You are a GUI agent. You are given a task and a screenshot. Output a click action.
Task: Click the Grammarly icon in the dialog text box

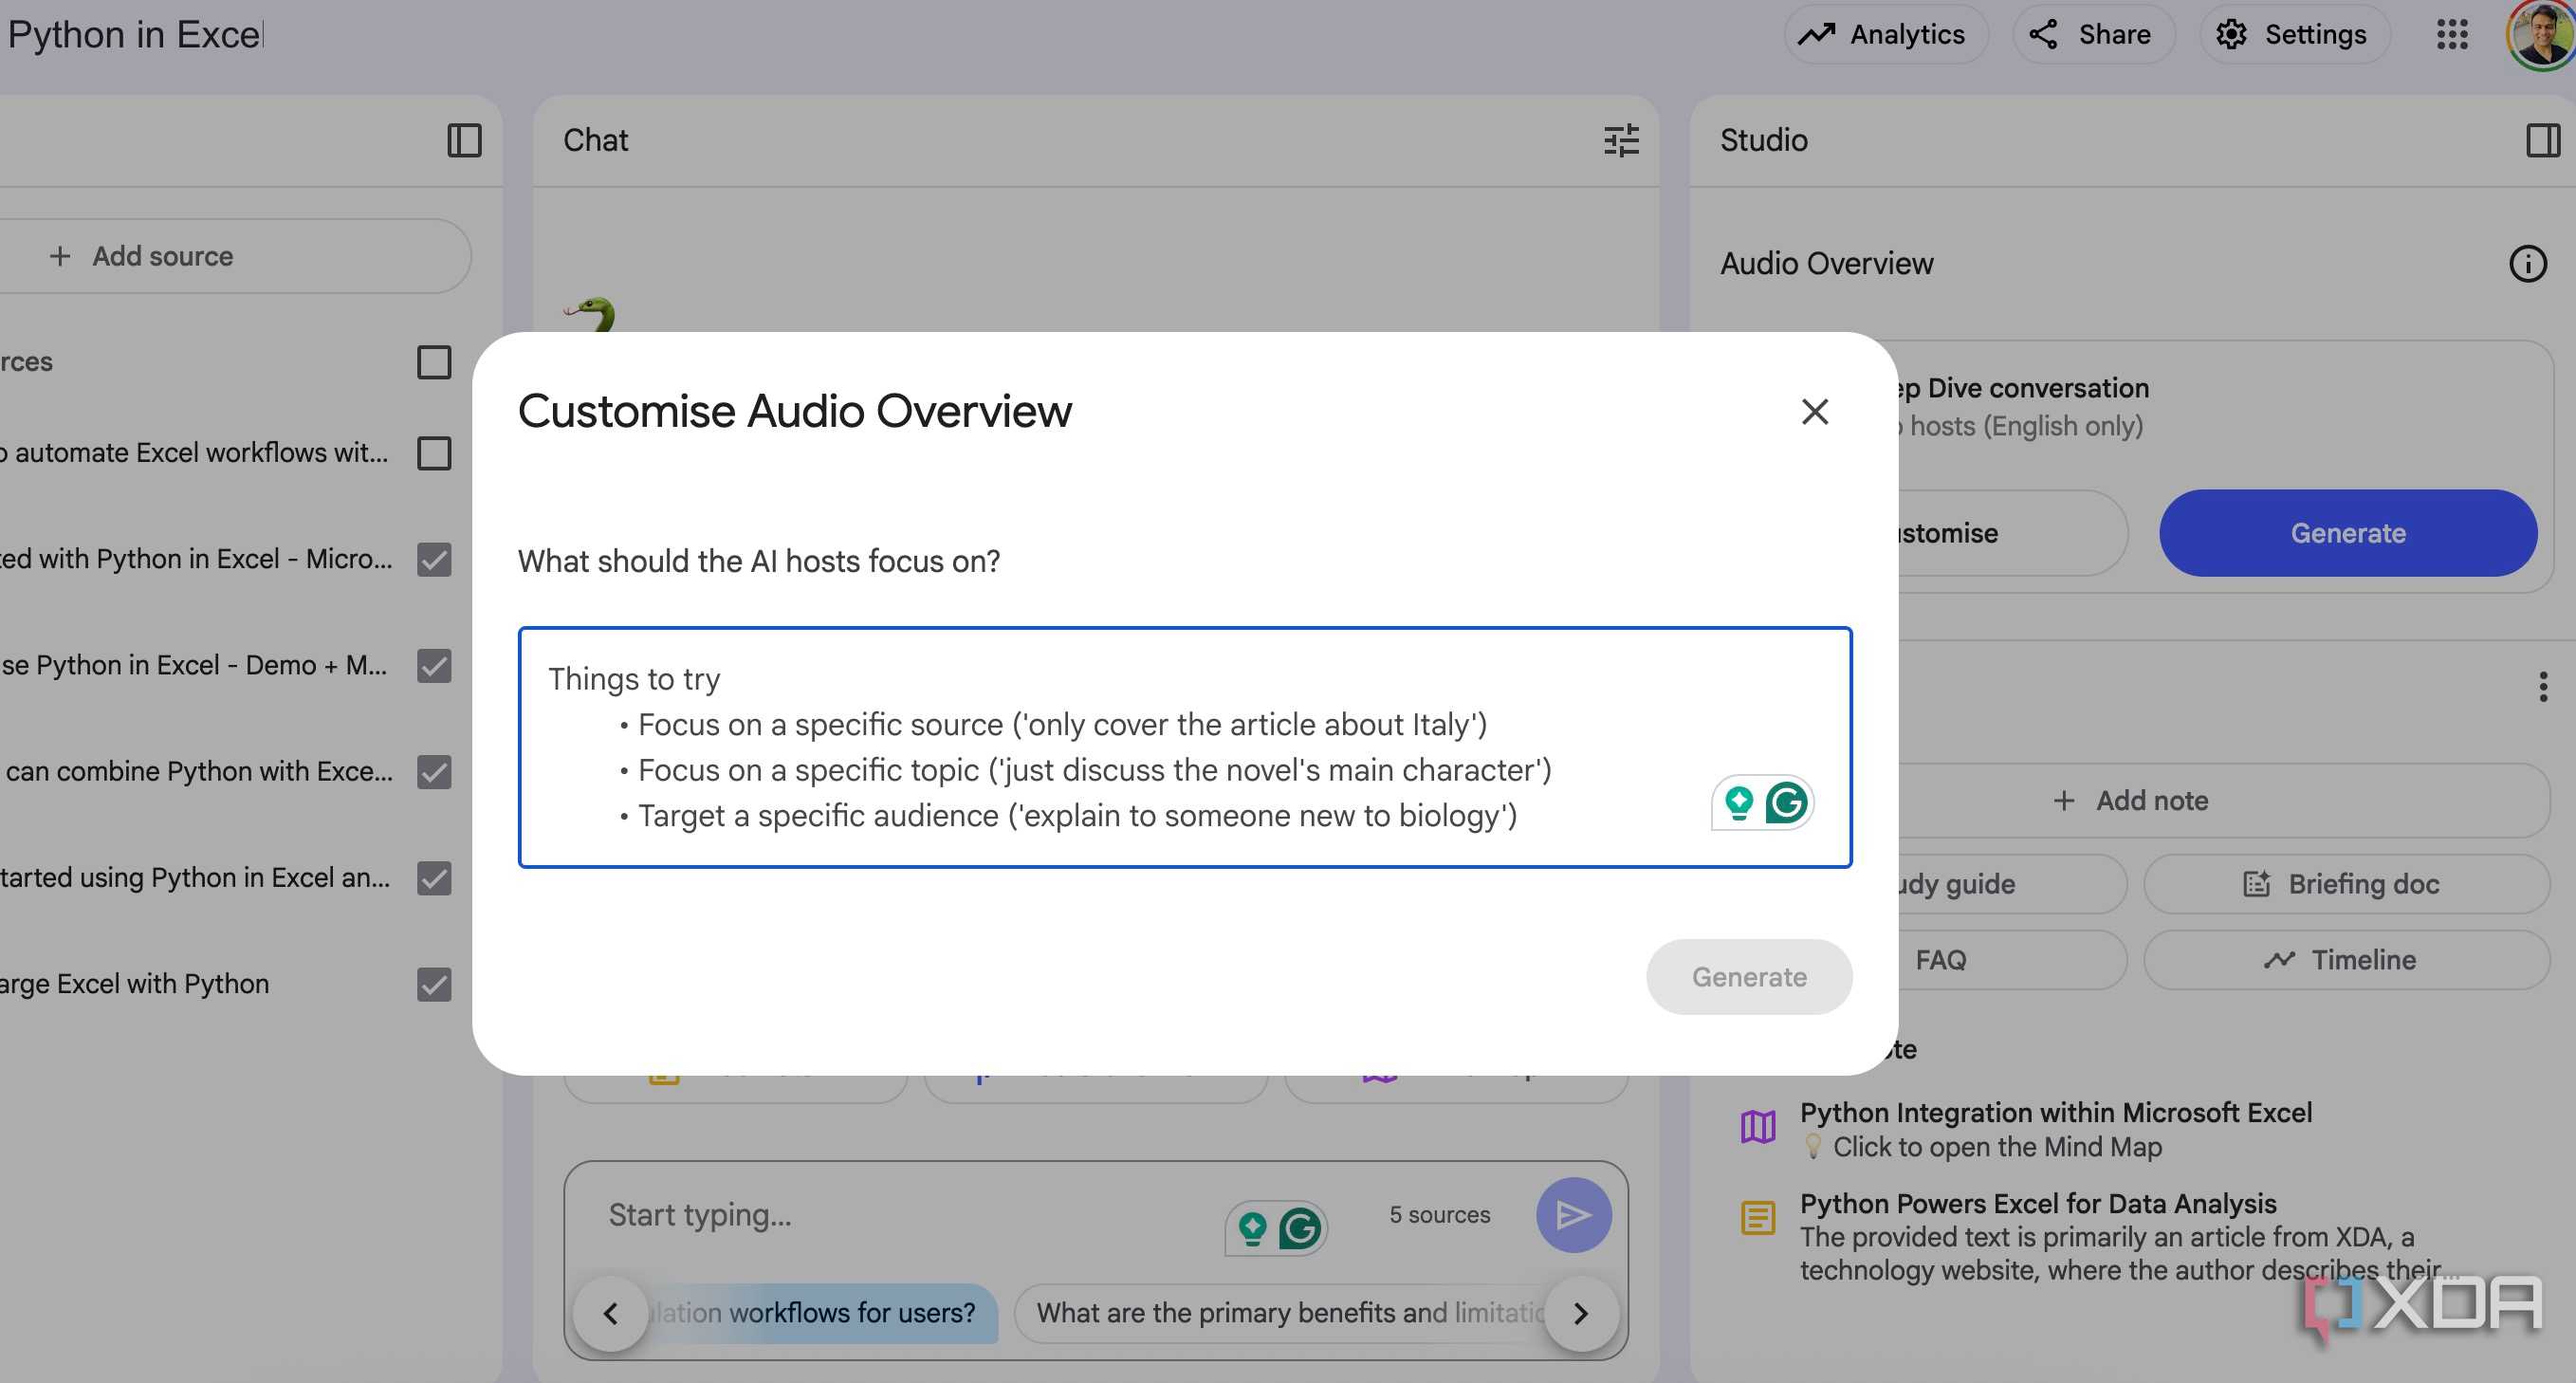1786,802
